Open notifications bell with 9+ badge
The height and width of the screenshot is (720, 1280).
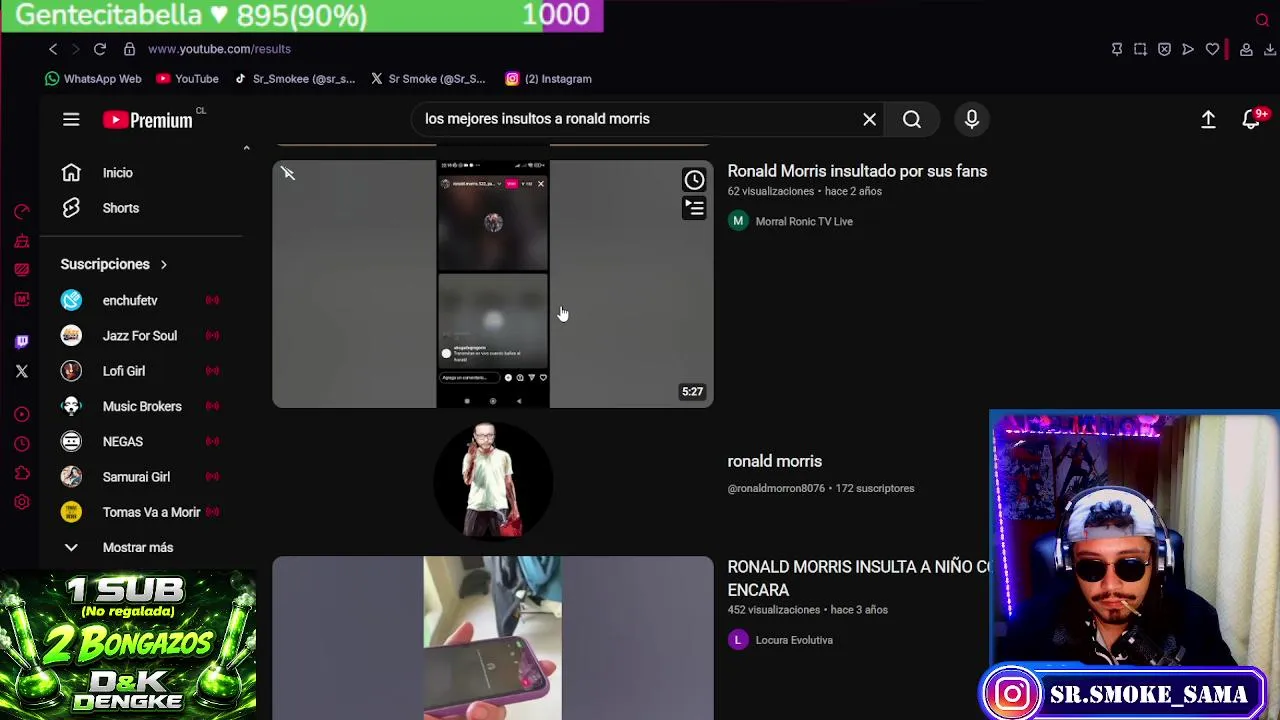pos(1253,119)
